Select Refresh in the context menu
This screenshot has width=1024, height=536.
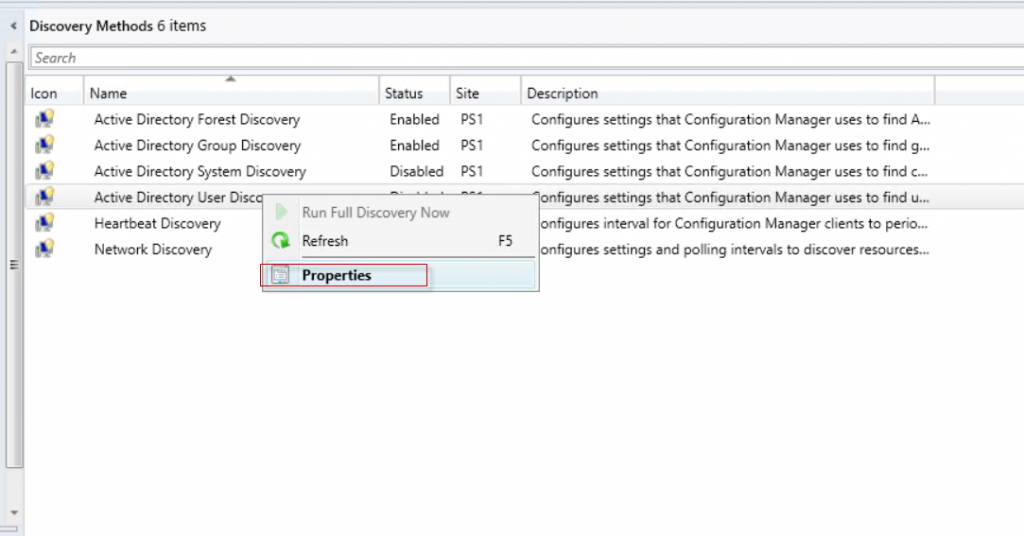coord(400,241)
